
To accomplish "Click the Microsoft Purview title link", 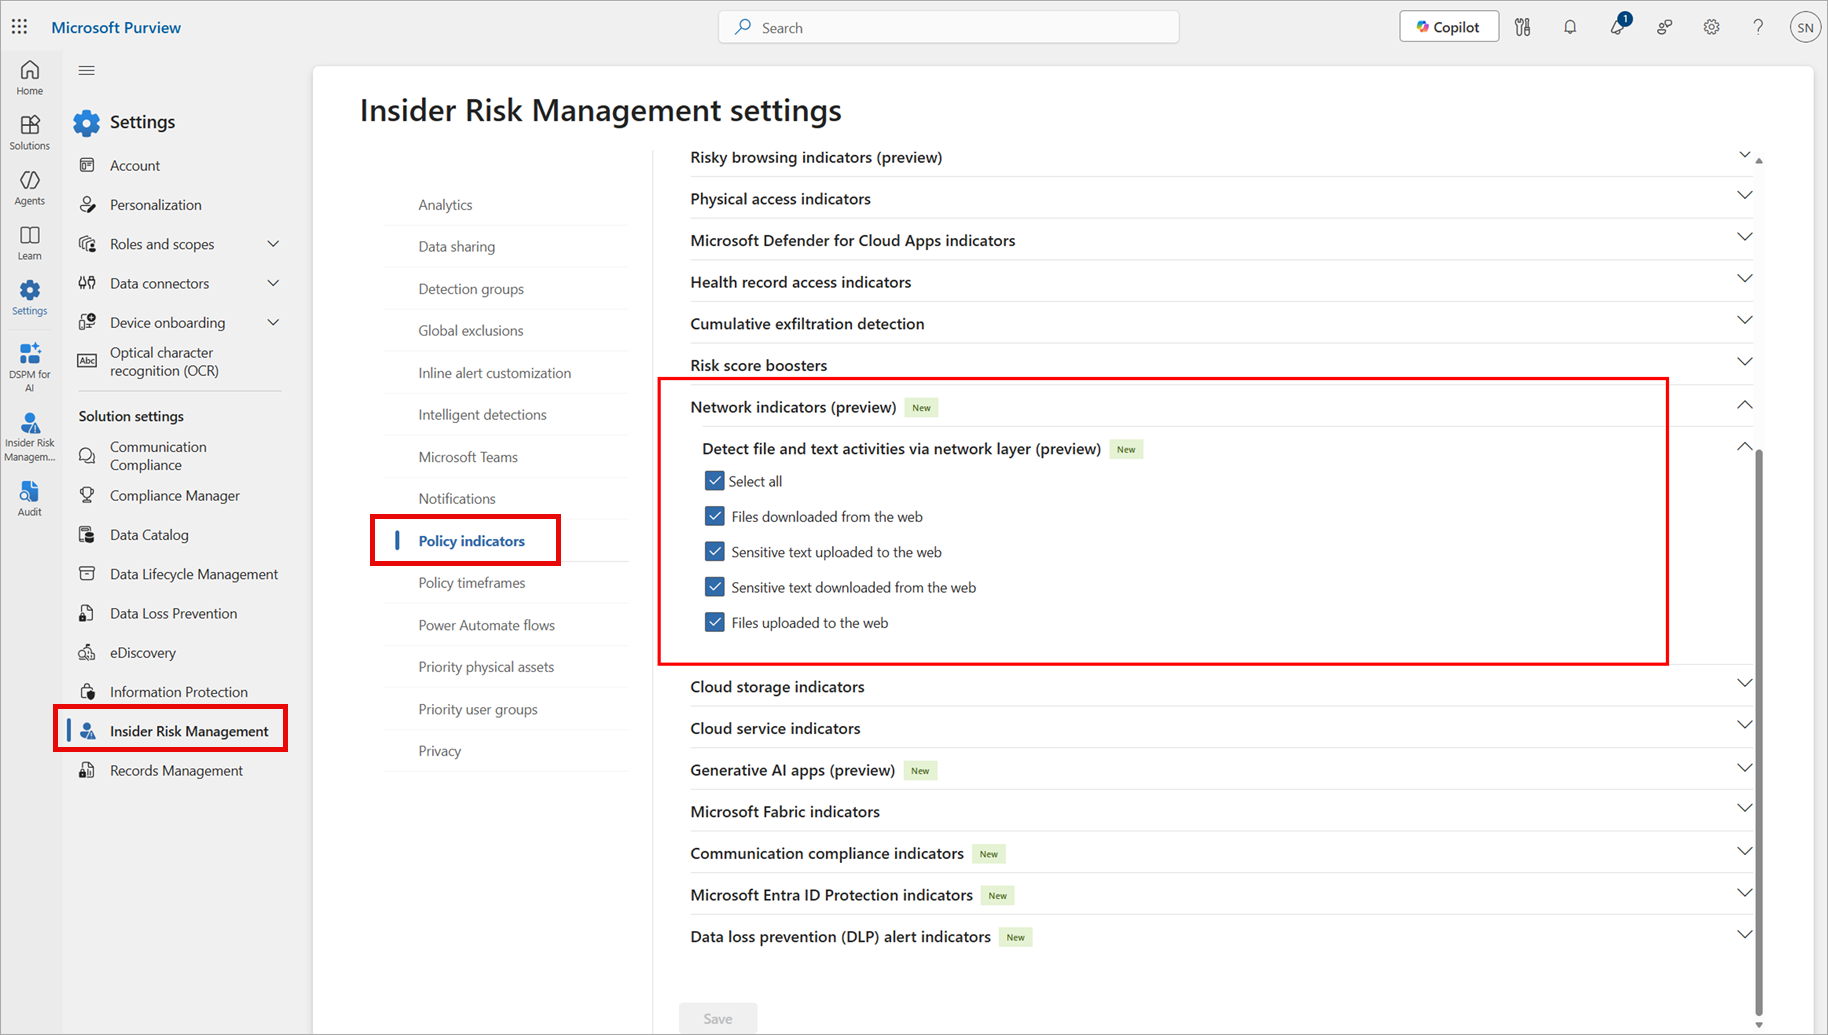I will coord(116,27).
